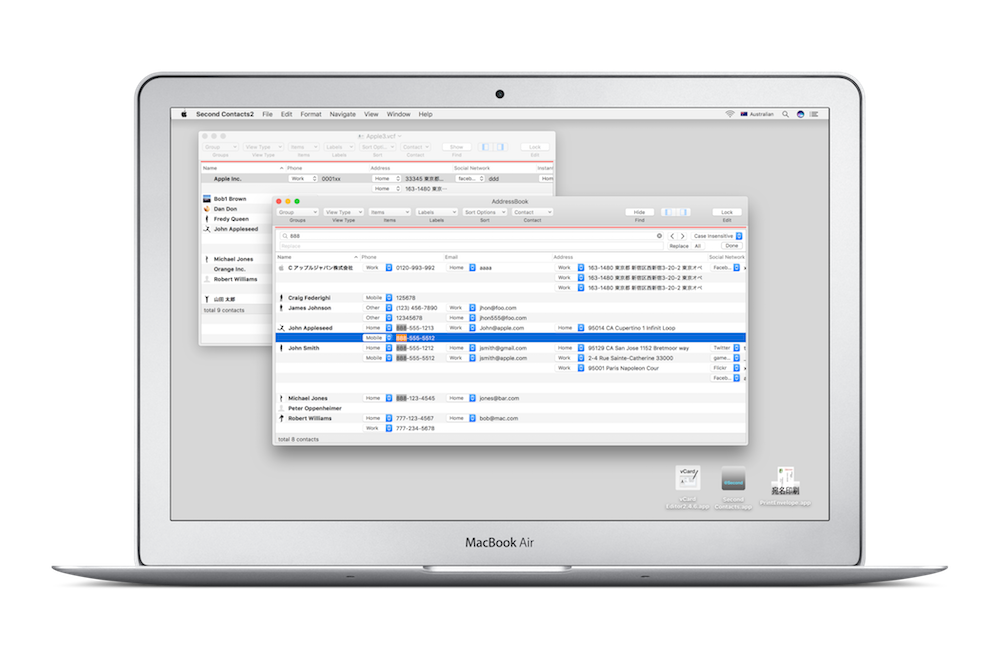Open Notification Center list icon
1000x657 pixels.
click(814, 114)
